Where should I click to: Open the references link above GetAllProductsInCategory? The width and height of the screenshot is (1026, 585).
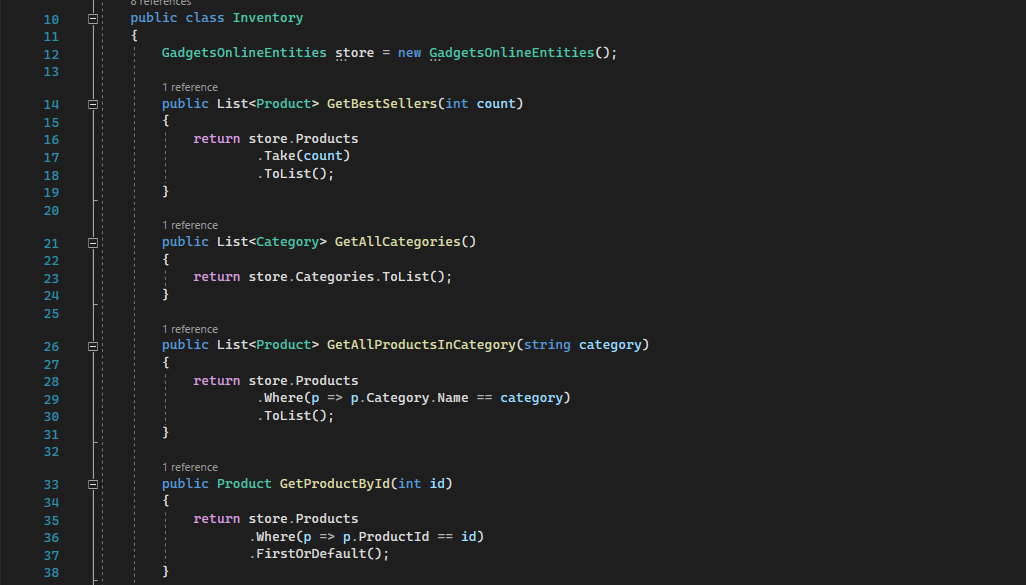[x=190, y=329]
